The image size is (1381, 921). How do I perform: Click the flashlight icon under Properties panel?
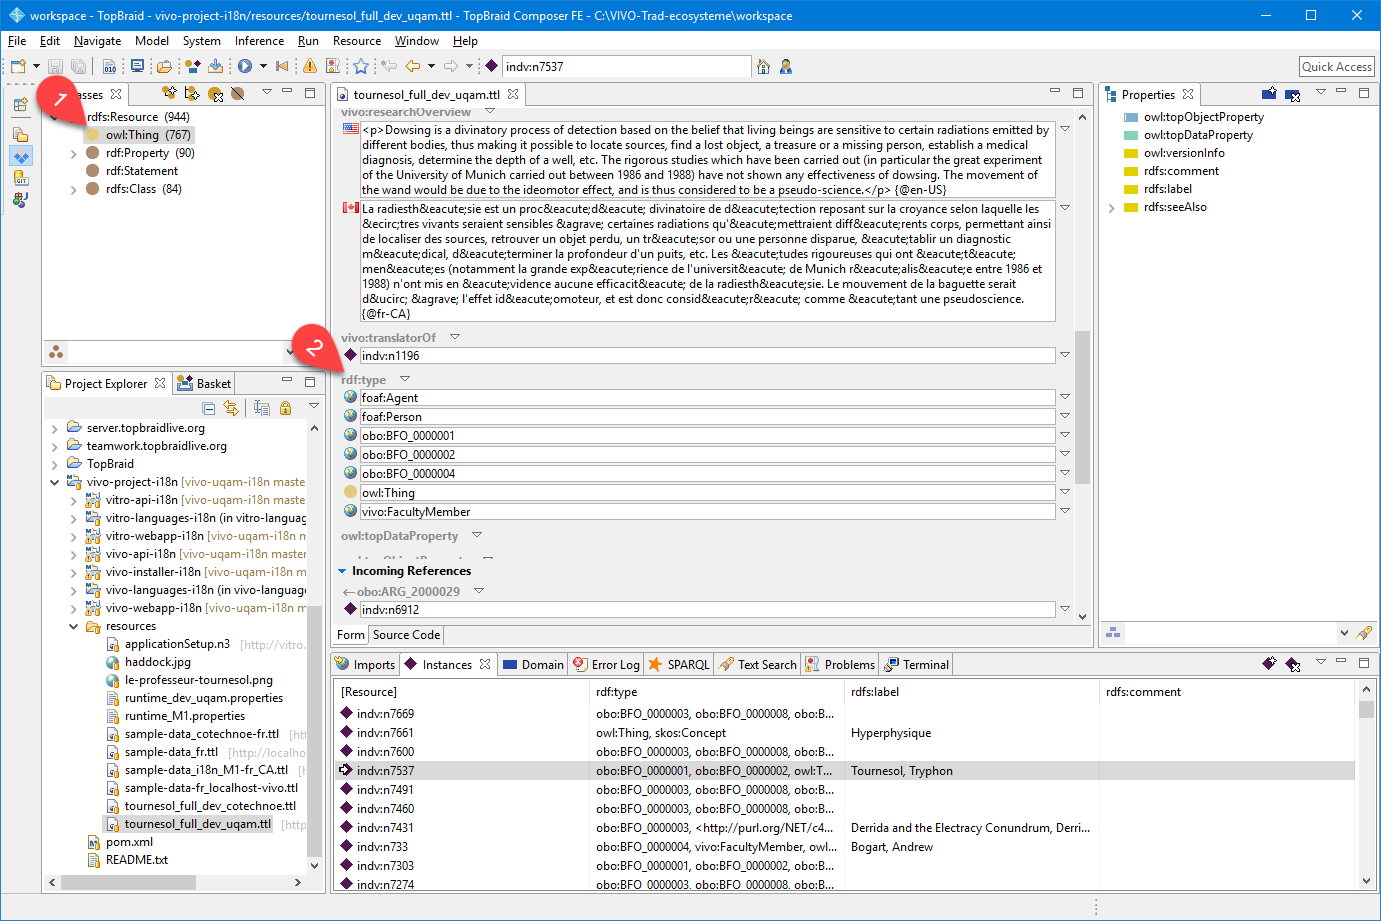[x=1364, y=633]
